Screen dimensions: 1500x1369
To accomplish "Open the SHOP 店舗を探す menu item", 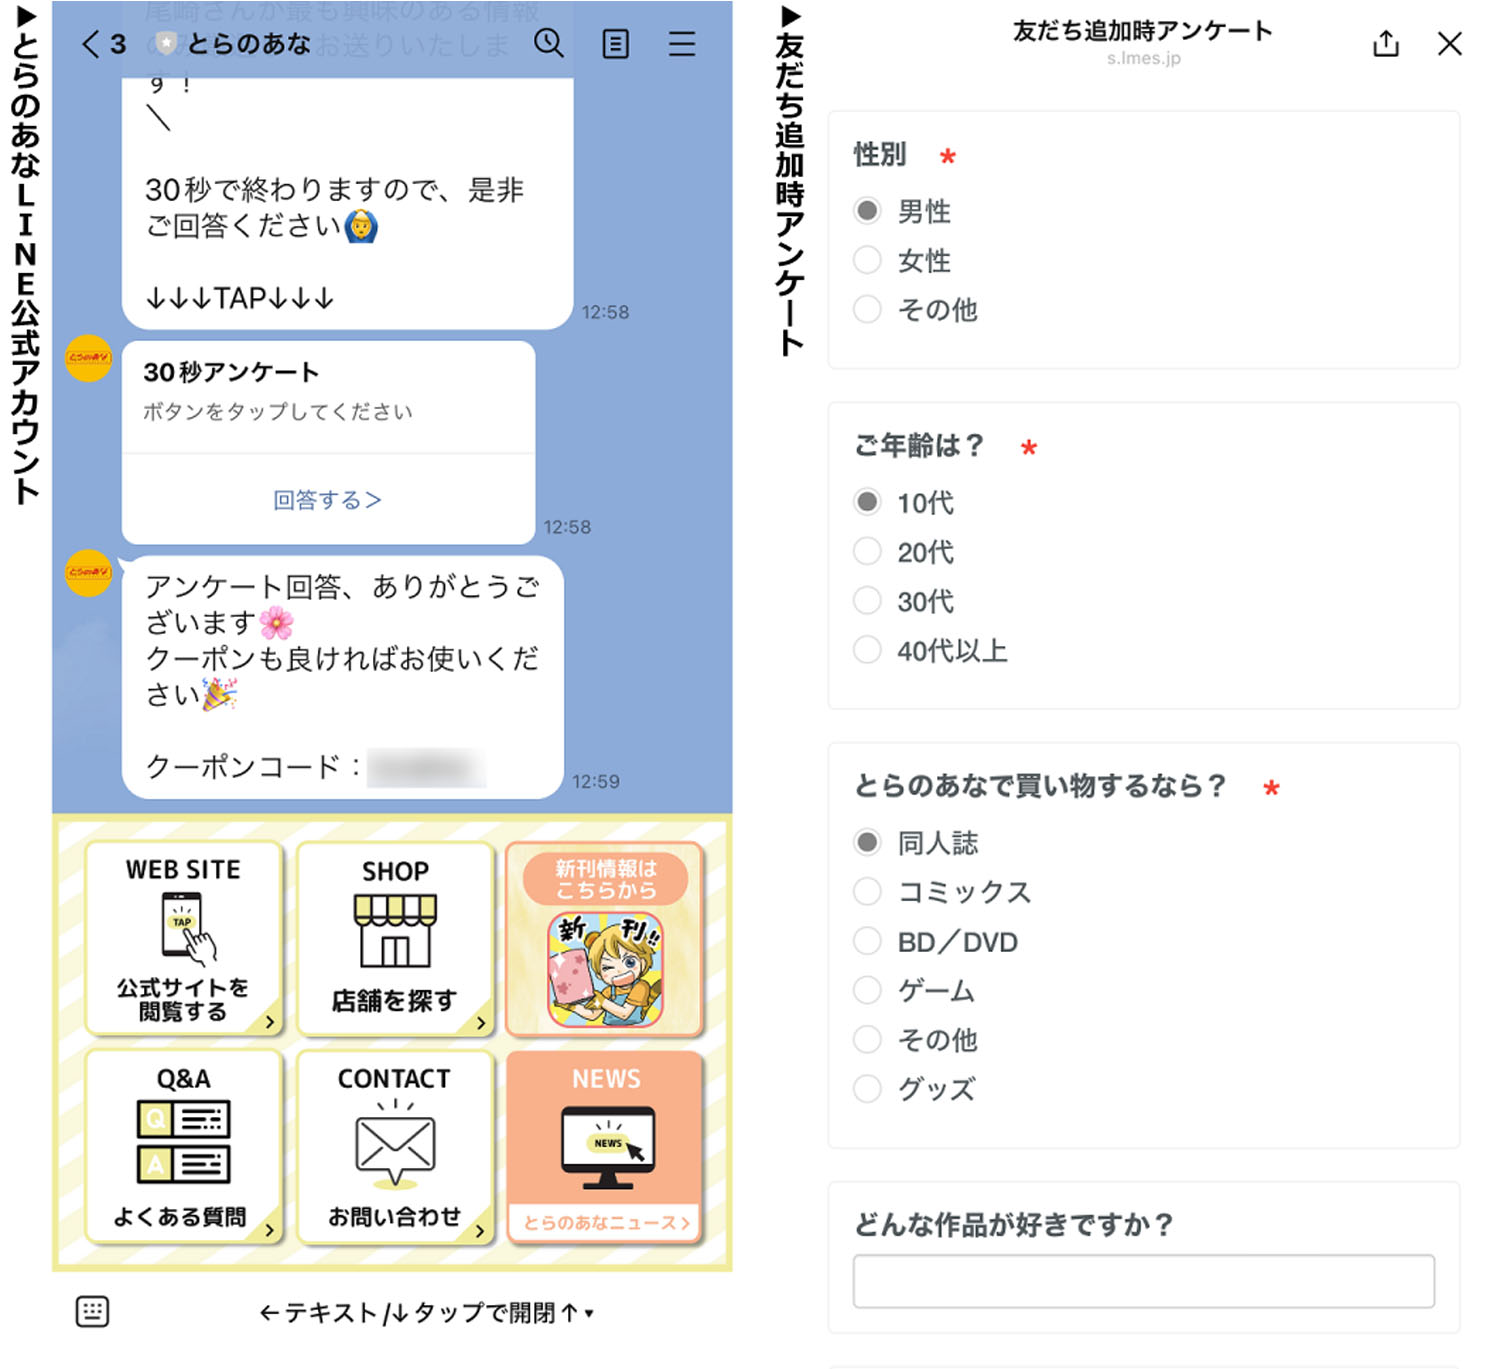I will click(395, 938).
